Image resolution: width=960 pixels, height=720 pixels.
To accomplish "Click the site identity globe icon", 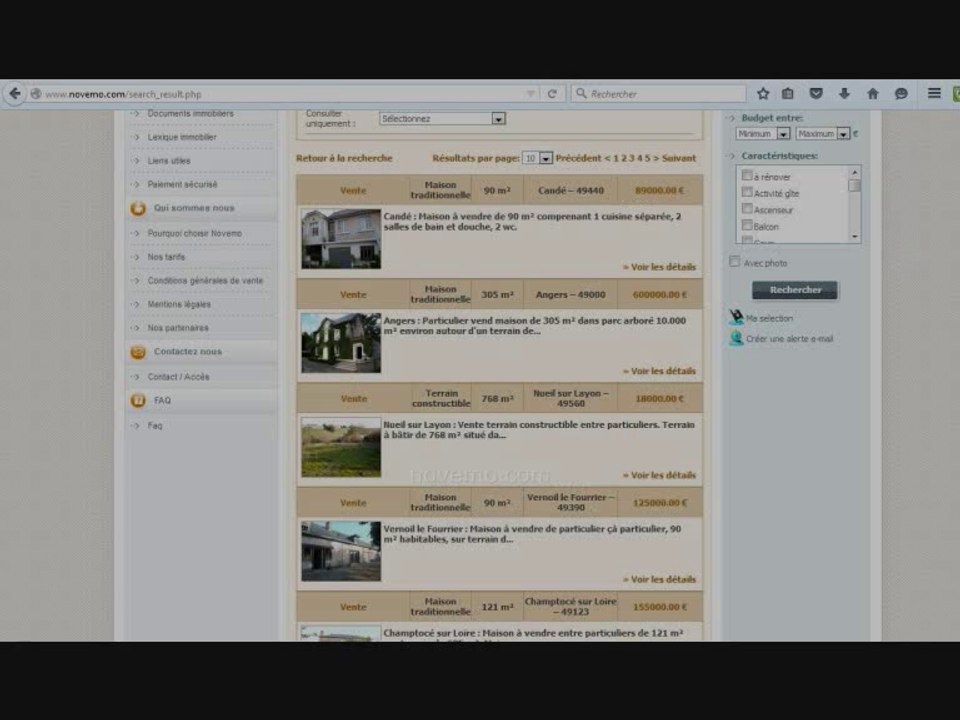I will click(36, 94).
